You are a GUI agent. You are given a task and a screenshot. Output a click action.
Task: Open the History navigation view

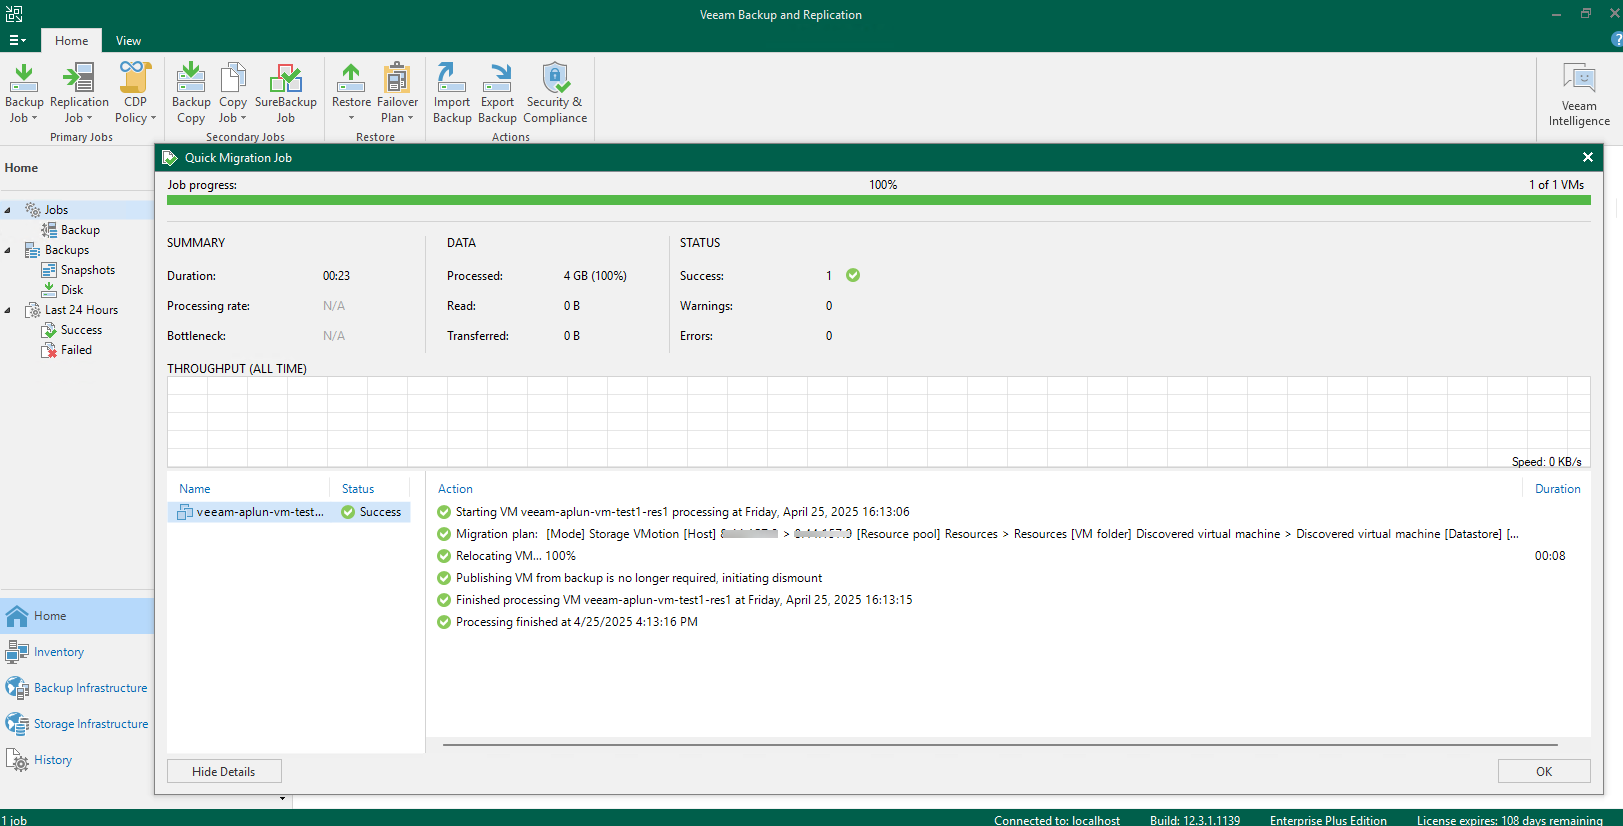pyautogui.click(x=77, y=760)
